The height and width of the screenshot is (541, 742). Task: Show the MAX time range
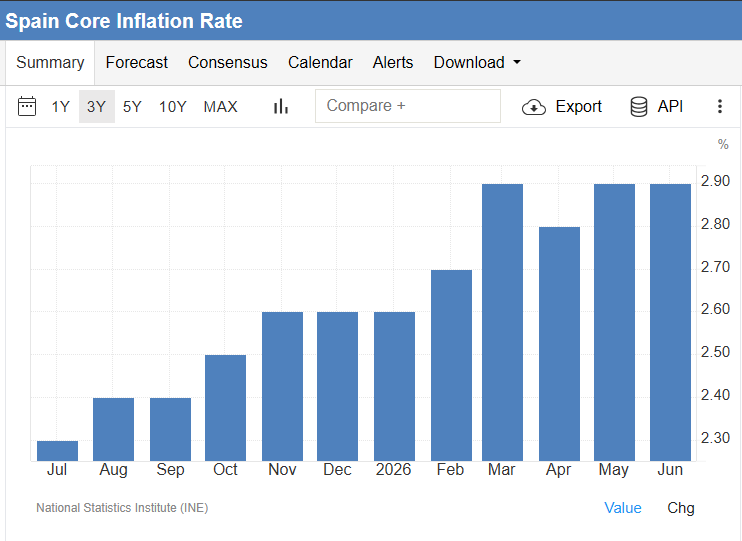(221, 106)
